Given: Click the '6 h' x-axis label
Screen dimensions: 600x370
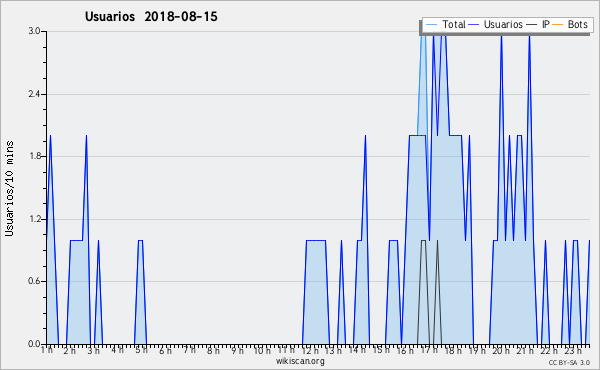Looking at the screenshot, I should click(x=165, y=350).
